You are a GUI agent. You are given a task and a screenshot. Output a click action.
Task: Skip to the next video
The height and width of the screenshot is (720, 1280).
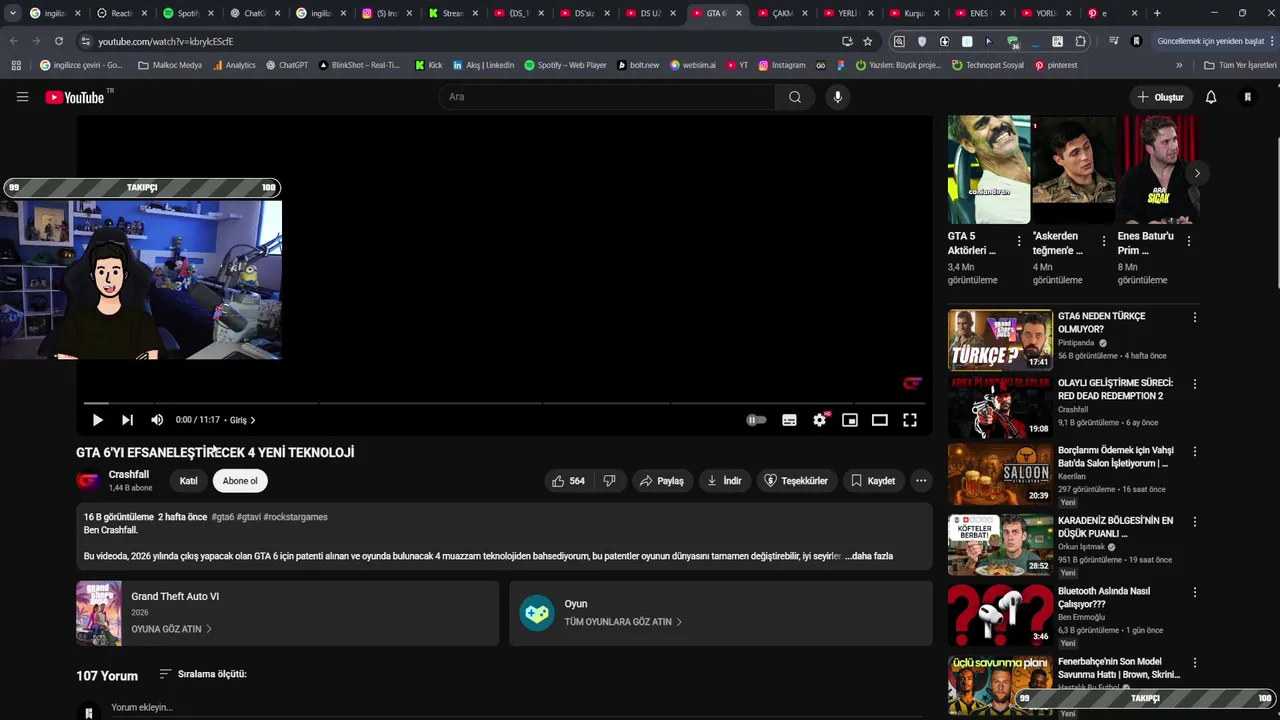(x=127, y=420)
